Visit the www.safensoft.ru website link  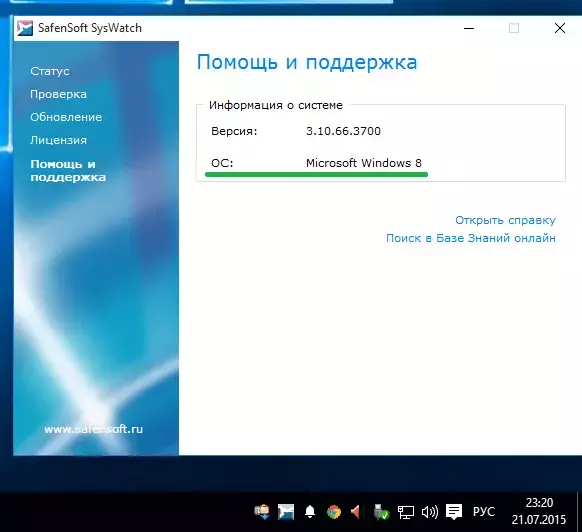[94, 429]
